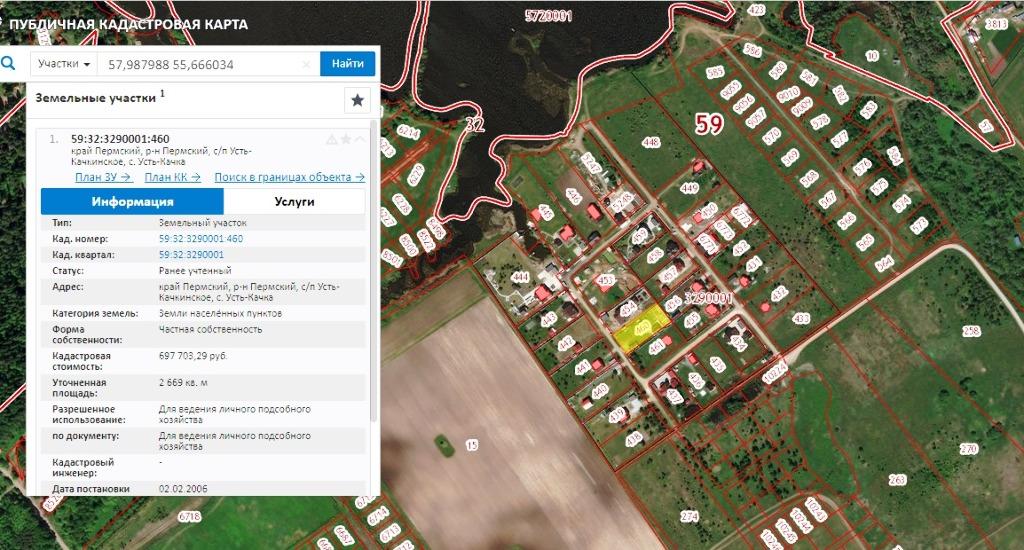The width and height of the screenshot is (1024, 550).
Task: Click parcel label 448 on the map
Action: tap(650, 142)
